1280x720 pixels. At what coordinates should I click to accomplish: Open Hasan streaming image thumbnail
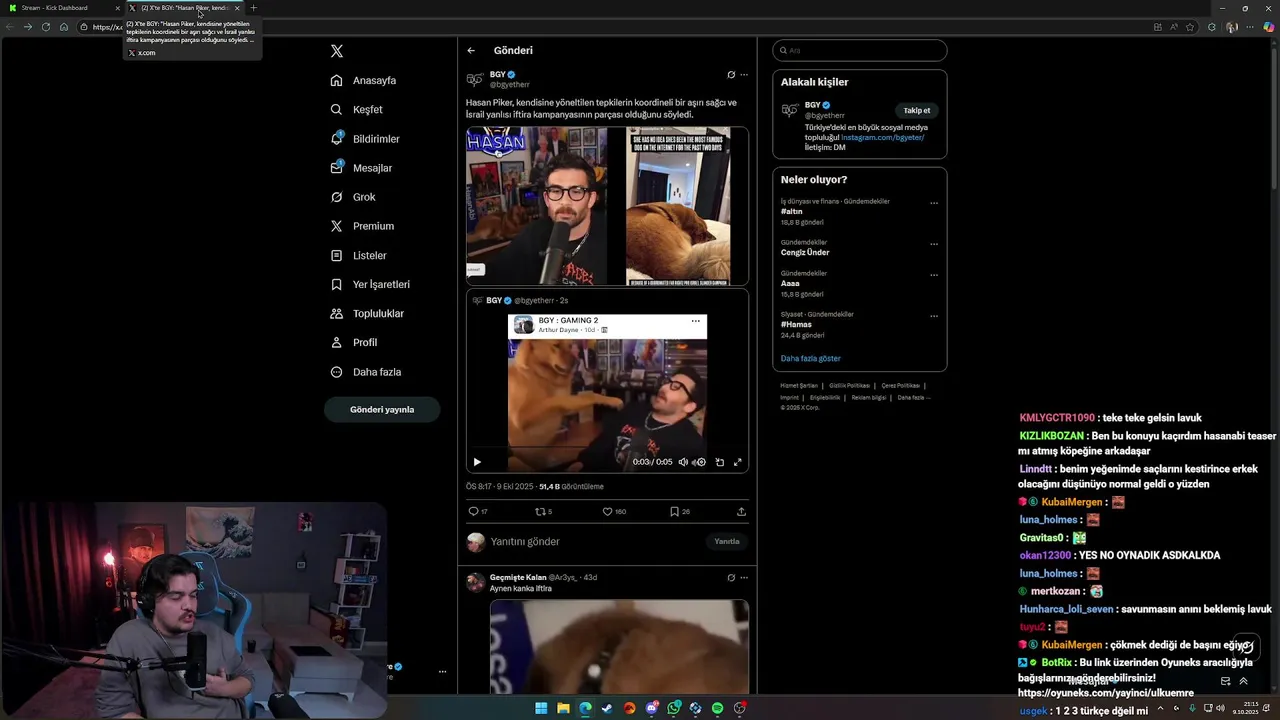(x=536, y=206)
